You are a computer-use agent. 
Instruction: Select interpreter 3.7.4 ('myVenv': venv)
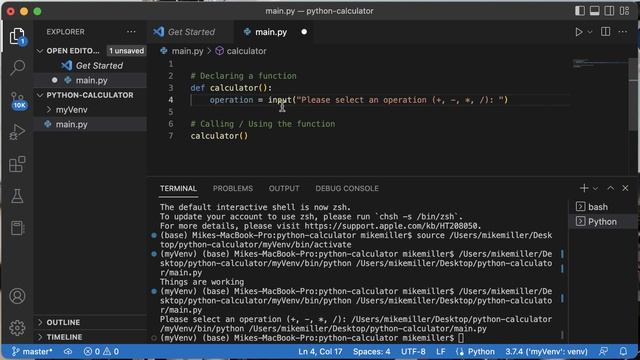[x=546, y=351]
